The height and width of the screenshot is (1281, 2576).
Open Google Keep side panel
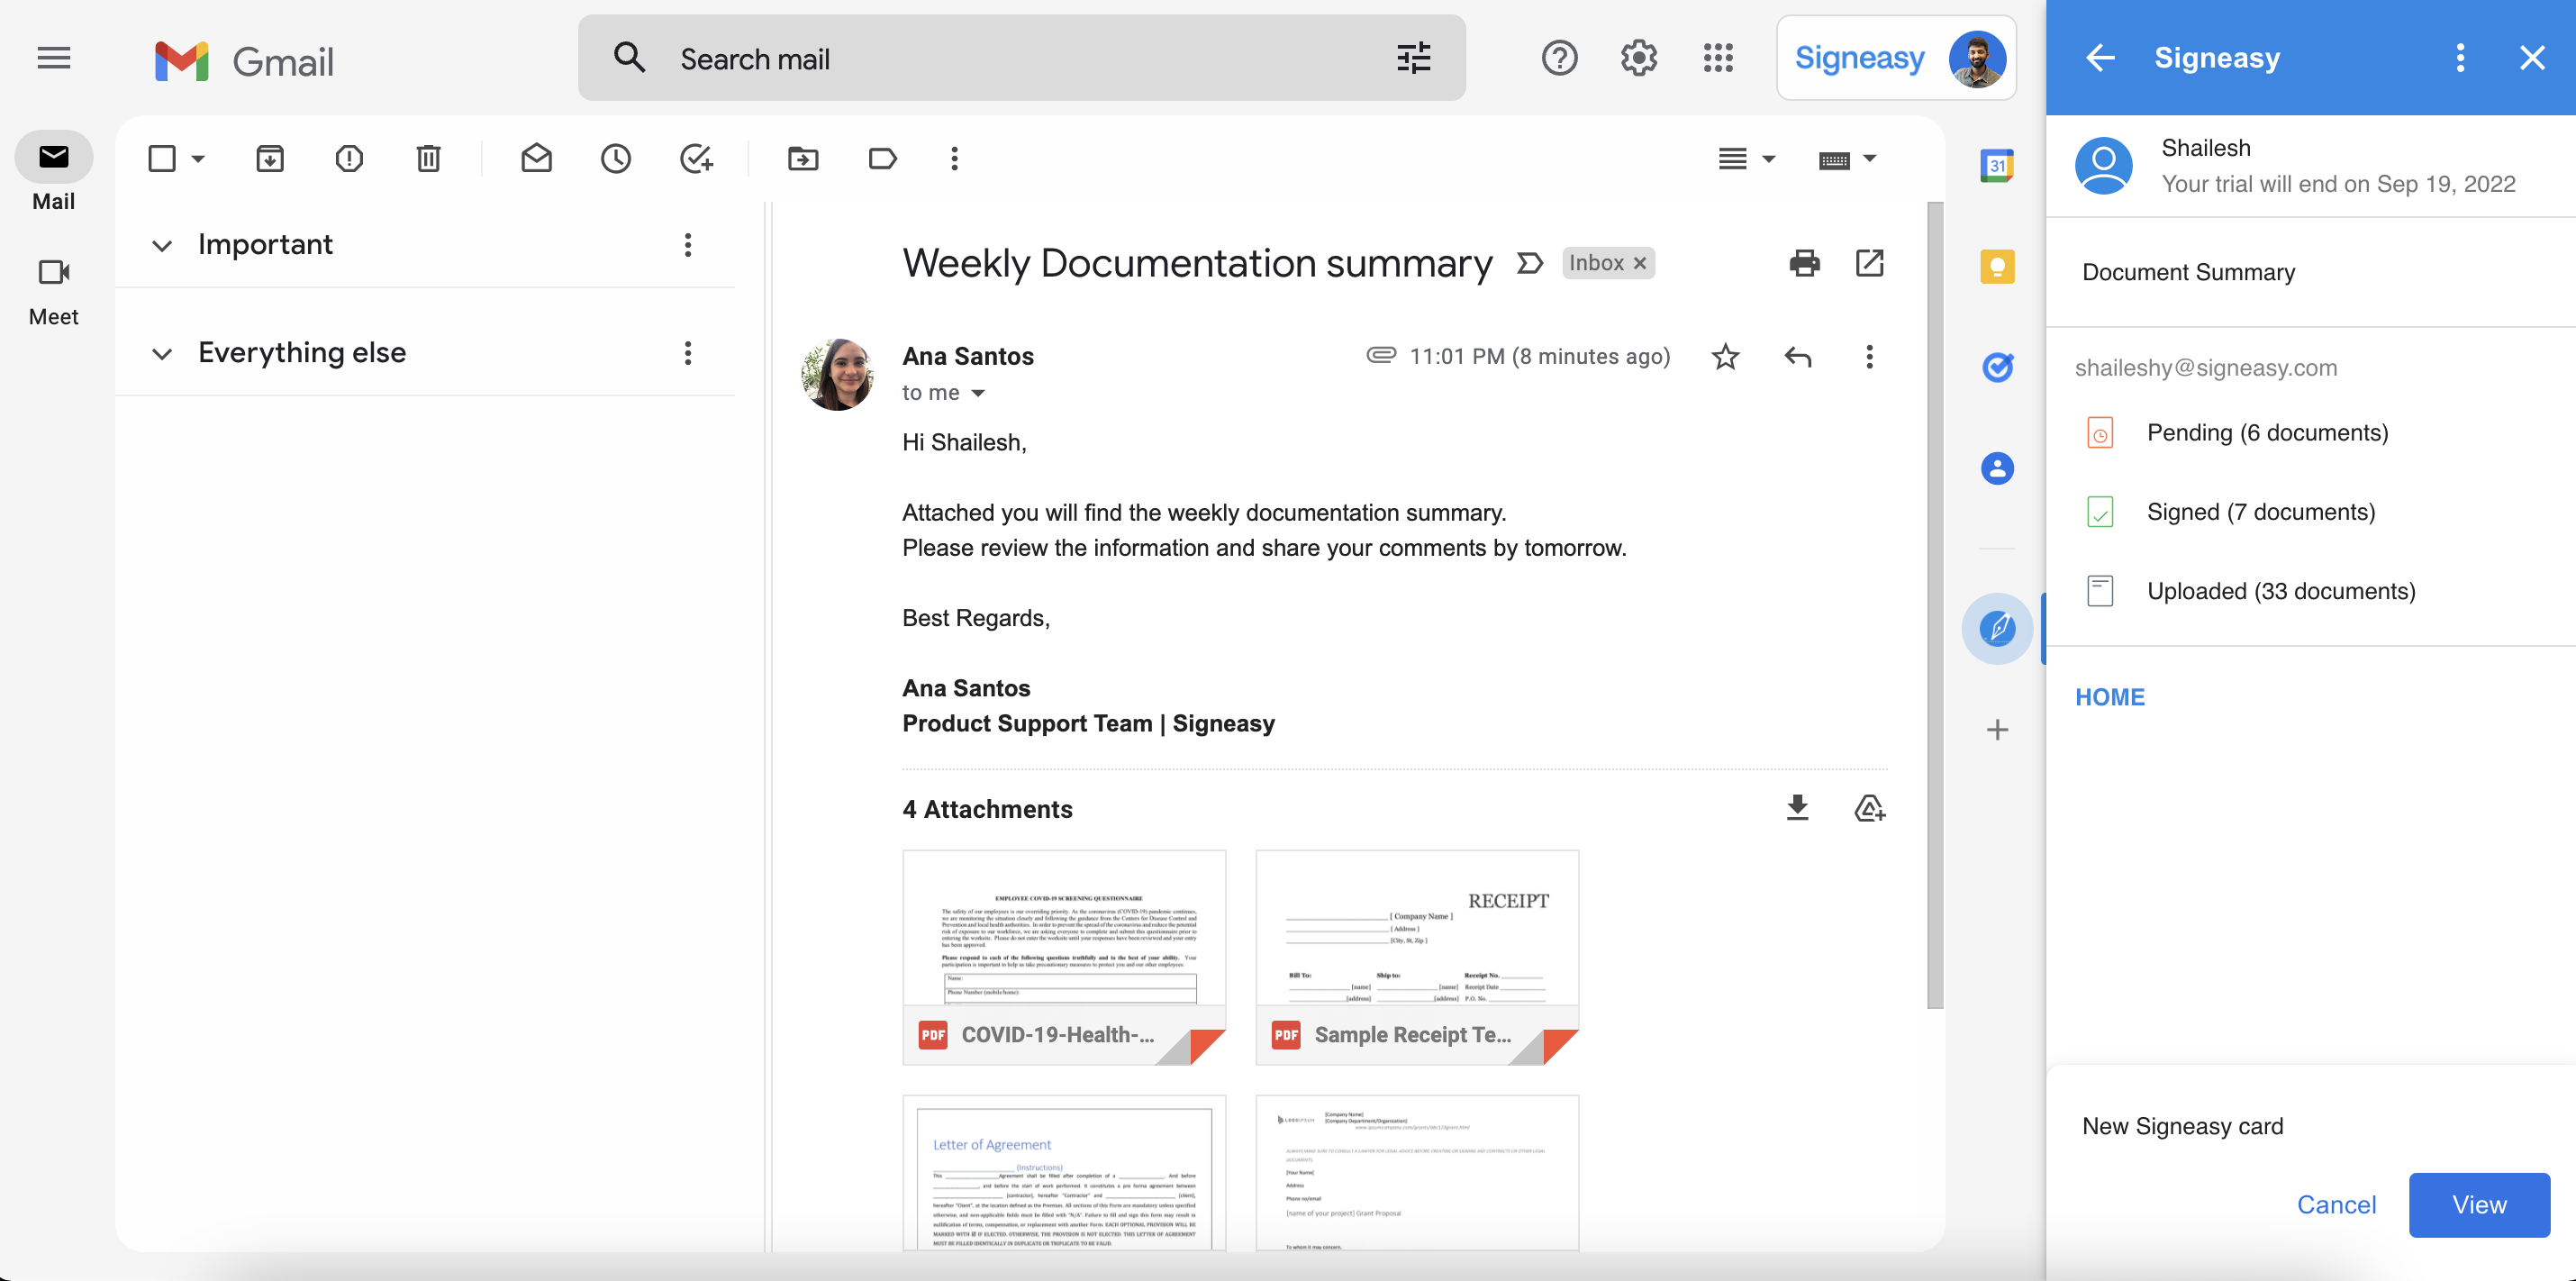1997,267
